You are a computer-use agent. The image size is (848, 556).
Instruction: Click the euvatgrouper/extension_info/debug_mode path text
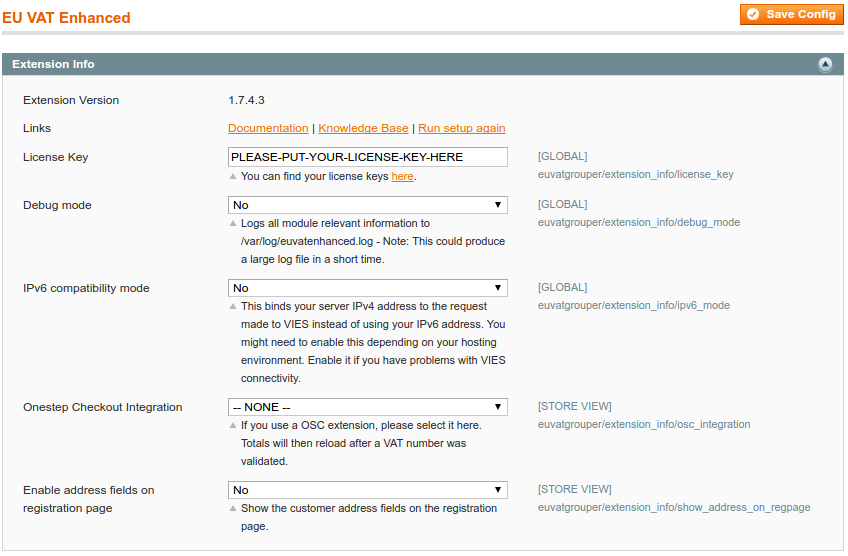(639, 222)
